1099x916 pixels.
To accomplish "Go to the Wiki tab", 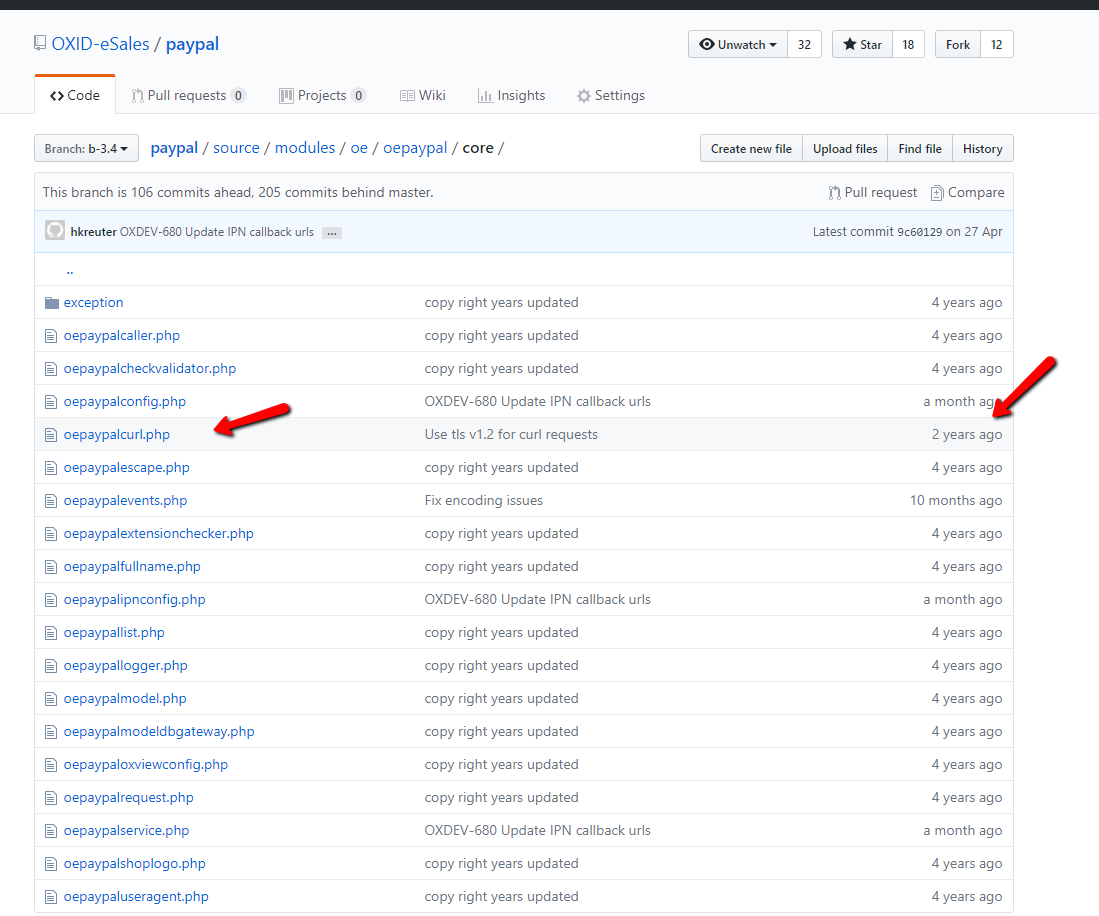I will (423, 95).
